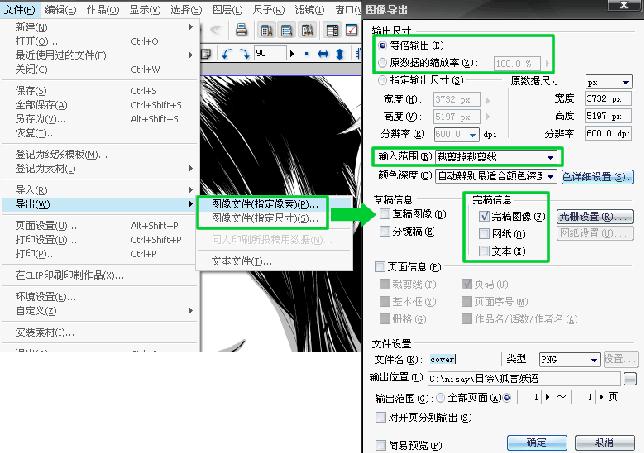Select the 等倍输出 radio button
Image resolution: width=644 pixels, height=453 pixels.
pyautogui.click(x=382, y=45)
